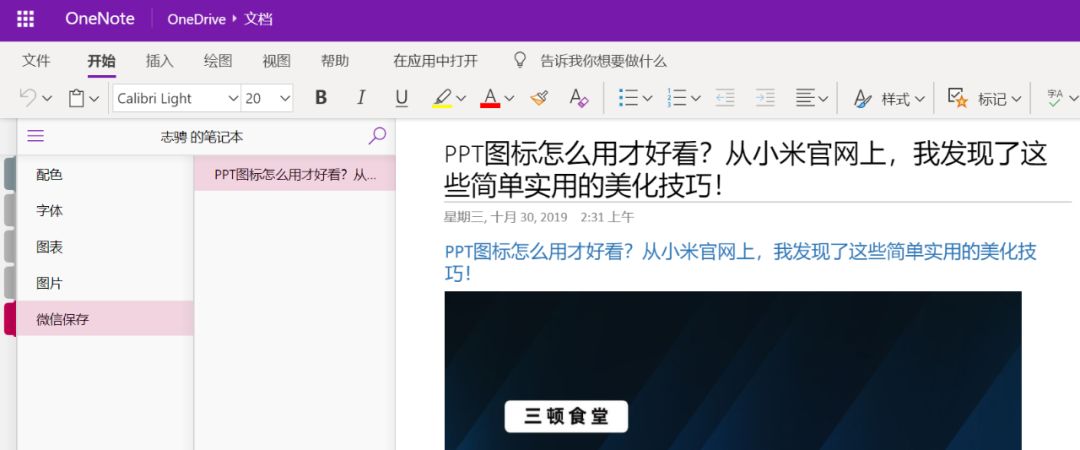Image resolution: width=1080 pixels, height=450 pixels.
Task: Click 在应用中打开 button
Action: [x=435, y=61]
